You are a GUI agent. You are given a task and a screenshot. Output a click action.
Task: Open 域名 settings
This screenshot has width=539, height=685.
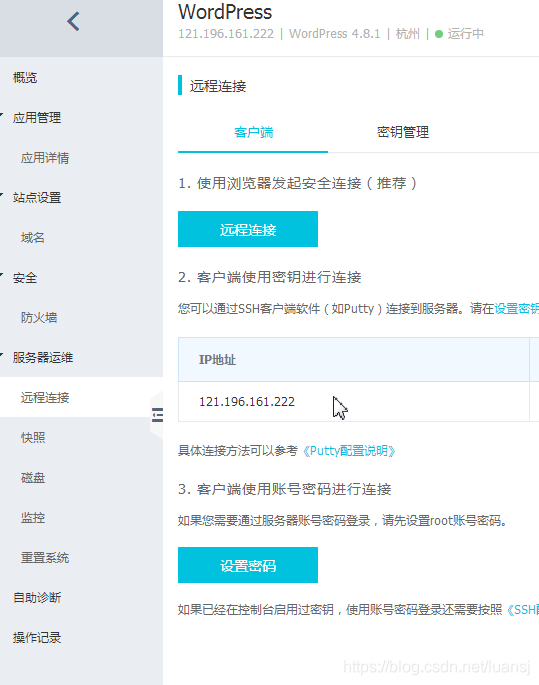pyautogui.click(x=33, y=238)
